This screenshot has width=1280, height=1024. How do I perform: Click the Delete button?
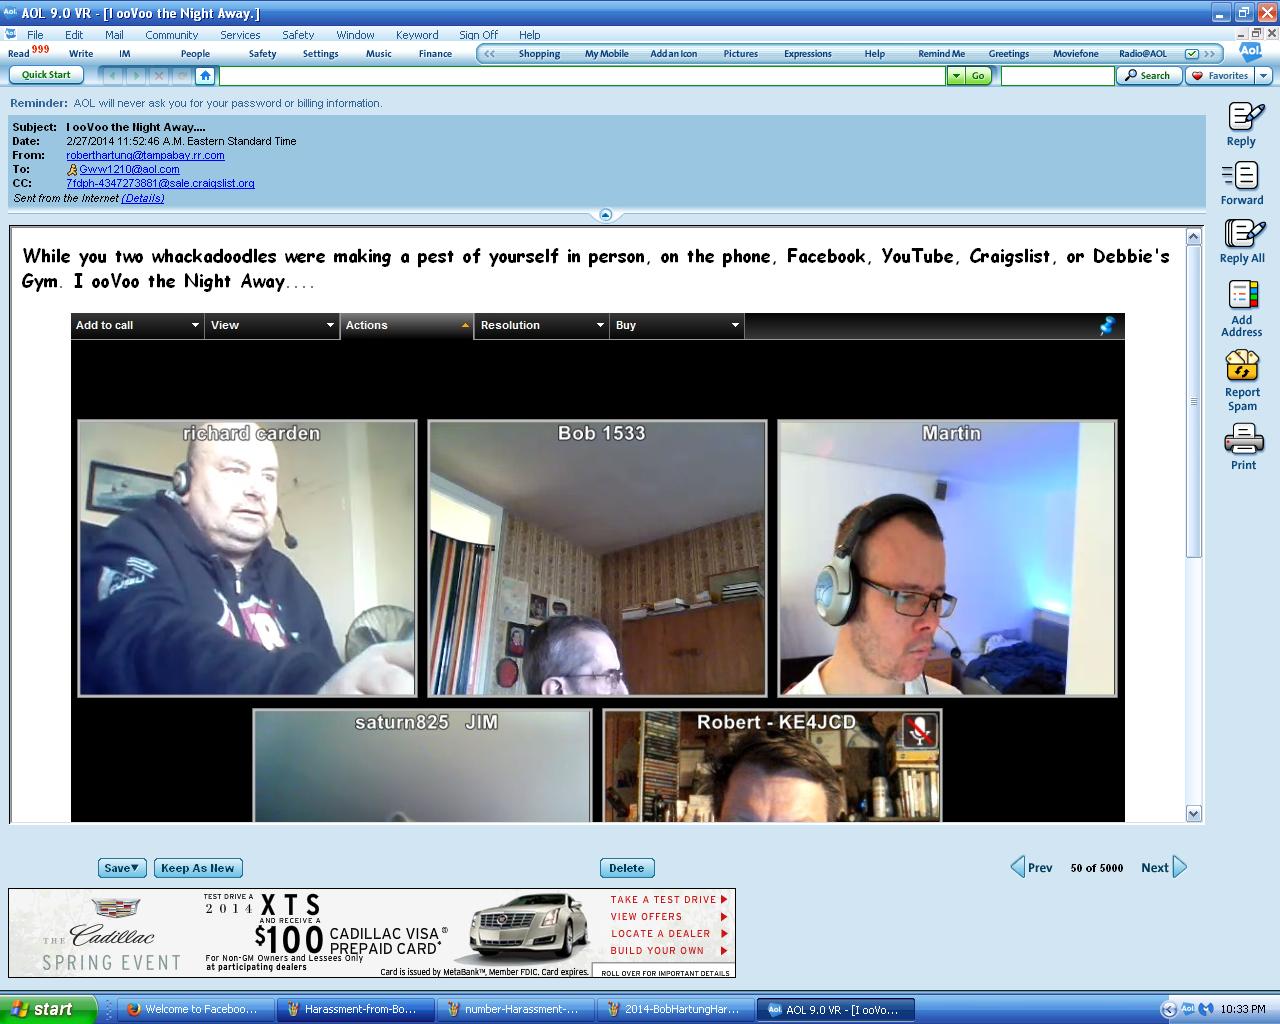pos(627,868)
